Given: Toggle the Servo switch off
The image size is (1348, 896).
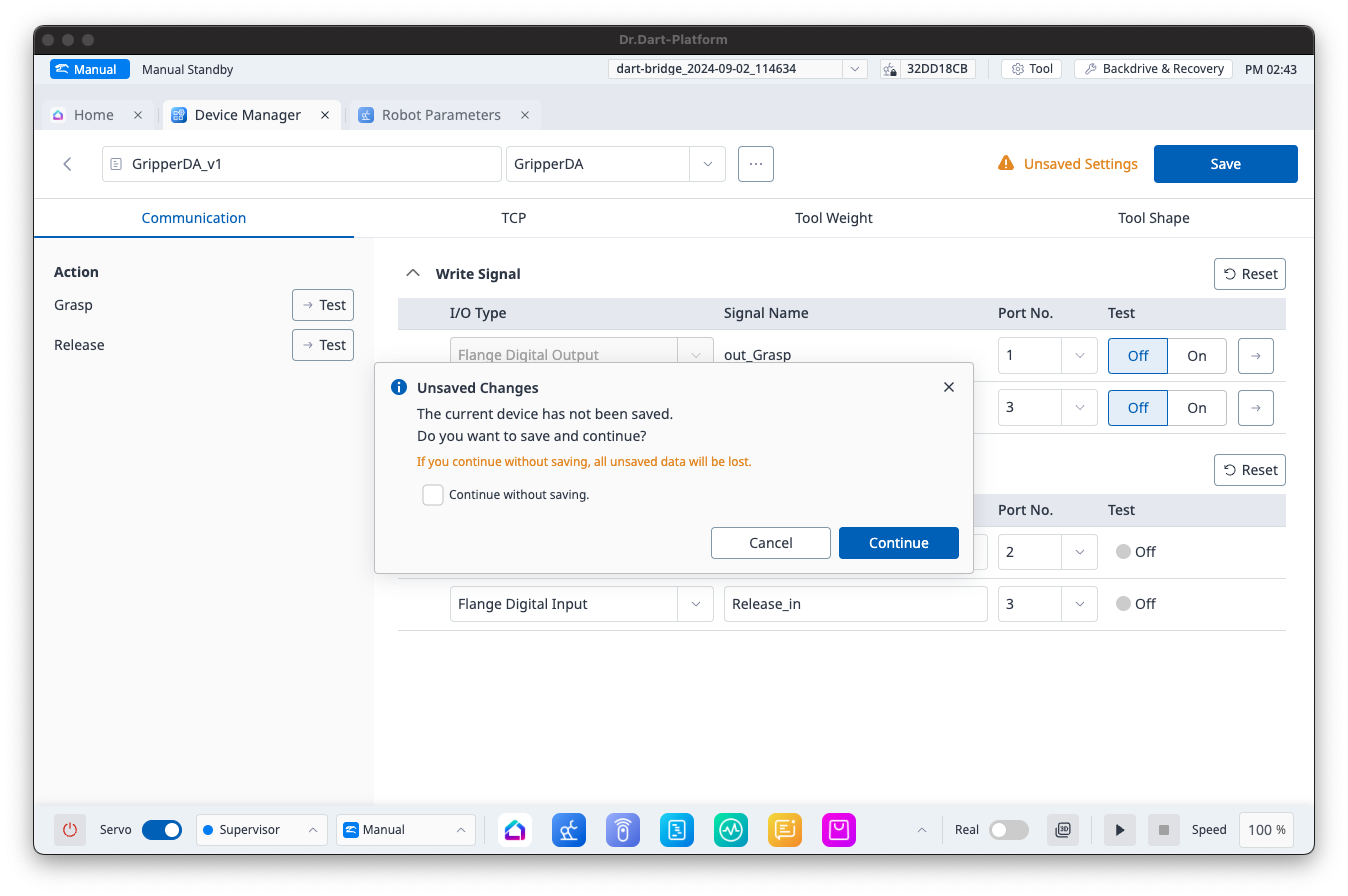Looking at the screenshot, I should pos(162,830).
